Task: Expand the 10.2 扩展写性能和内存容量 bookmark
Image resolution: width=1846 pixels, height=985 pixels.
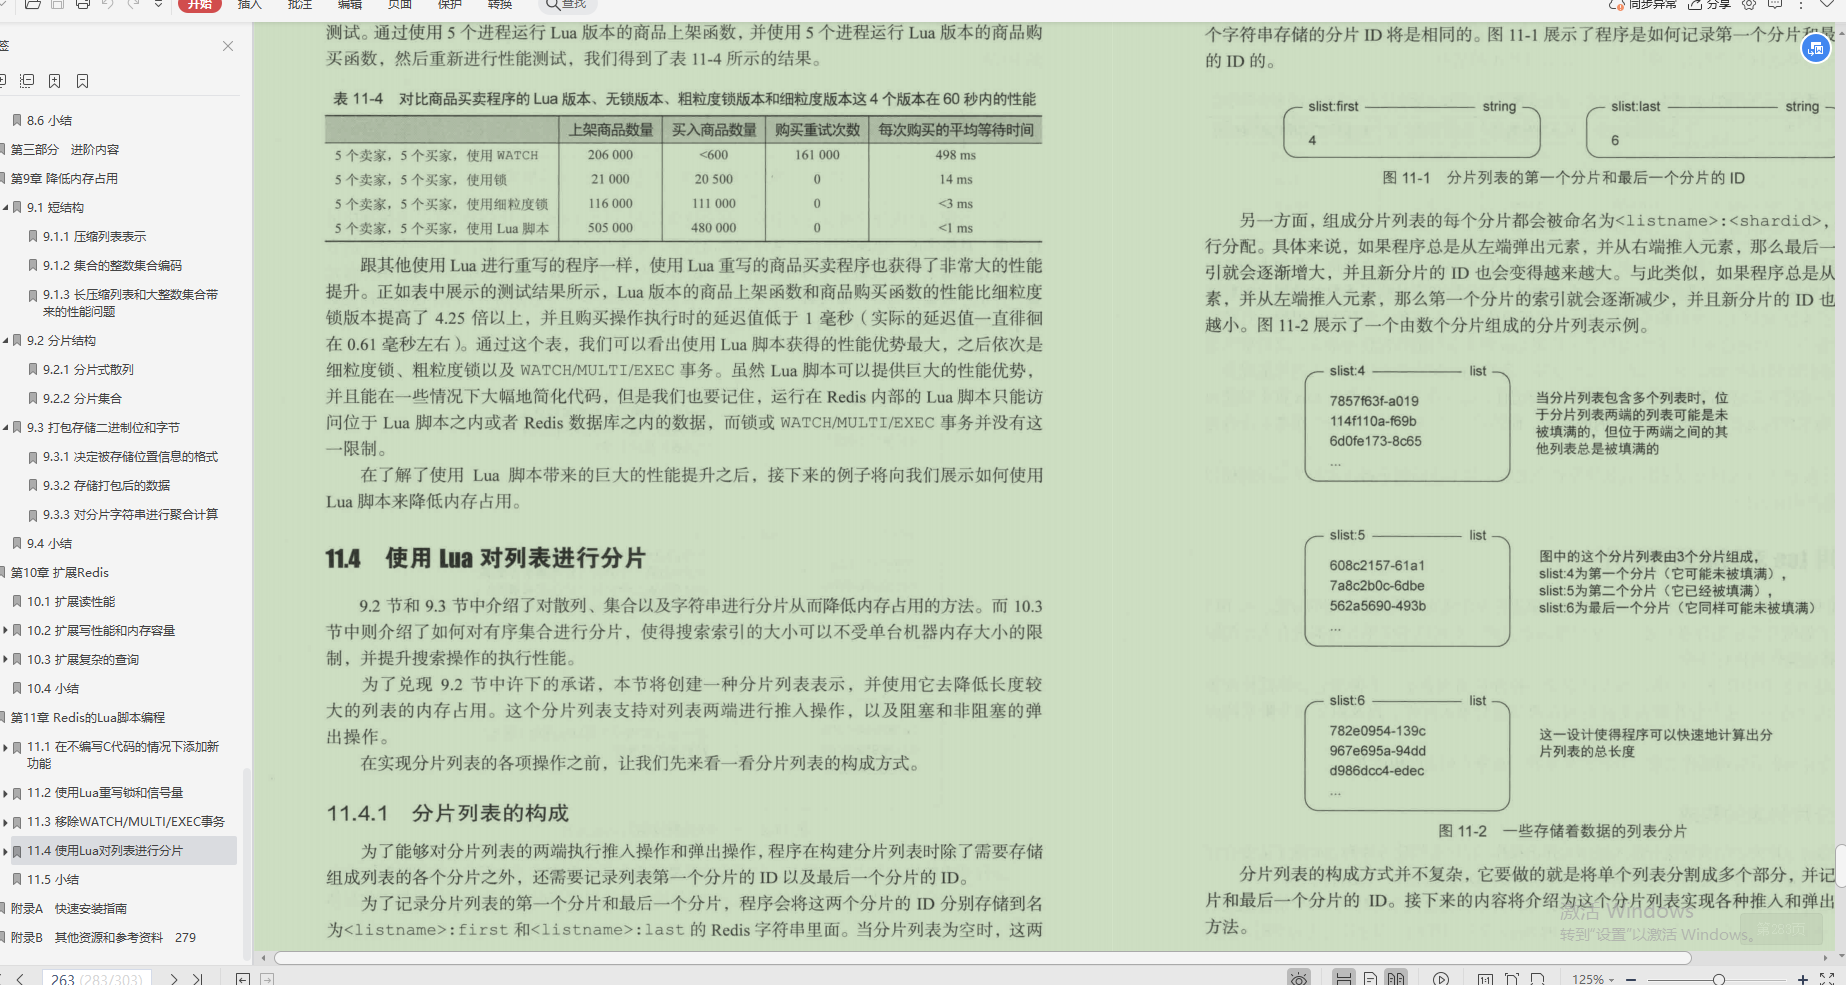Action: click(x=5, y=631)
